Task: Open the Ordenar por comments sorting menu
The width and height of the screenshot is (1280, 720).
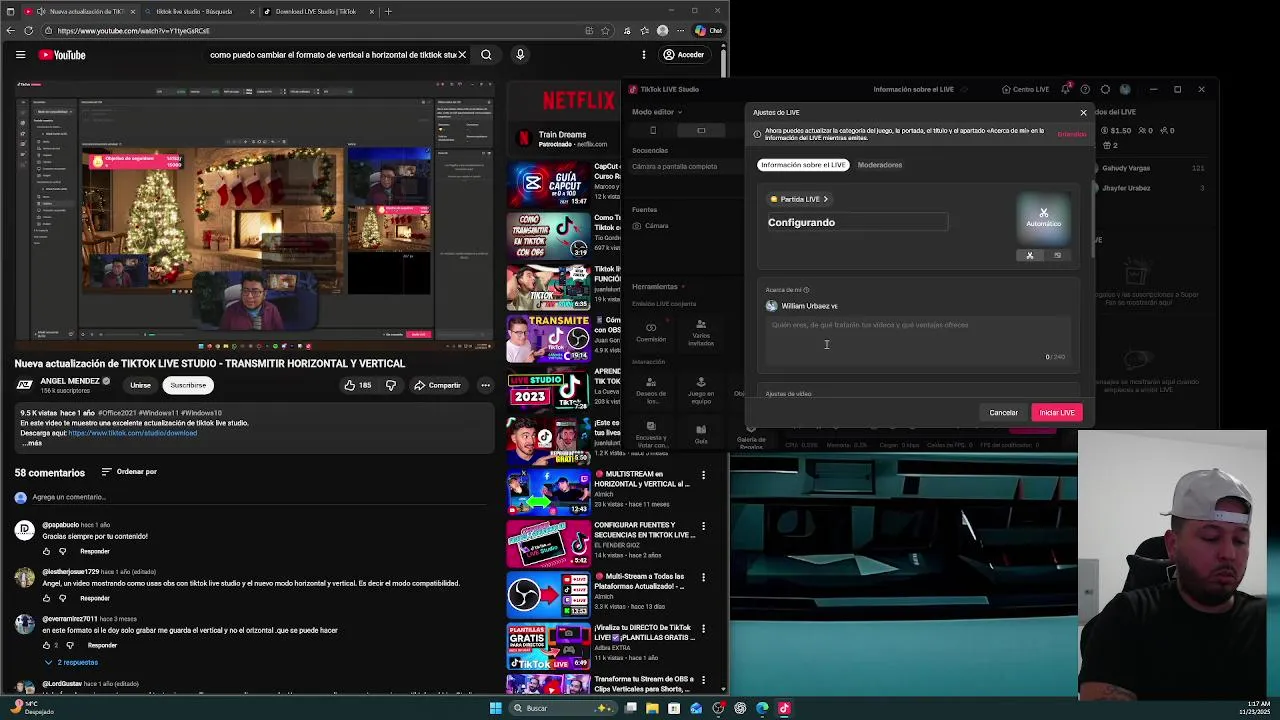Action: [x=129, y=472]
